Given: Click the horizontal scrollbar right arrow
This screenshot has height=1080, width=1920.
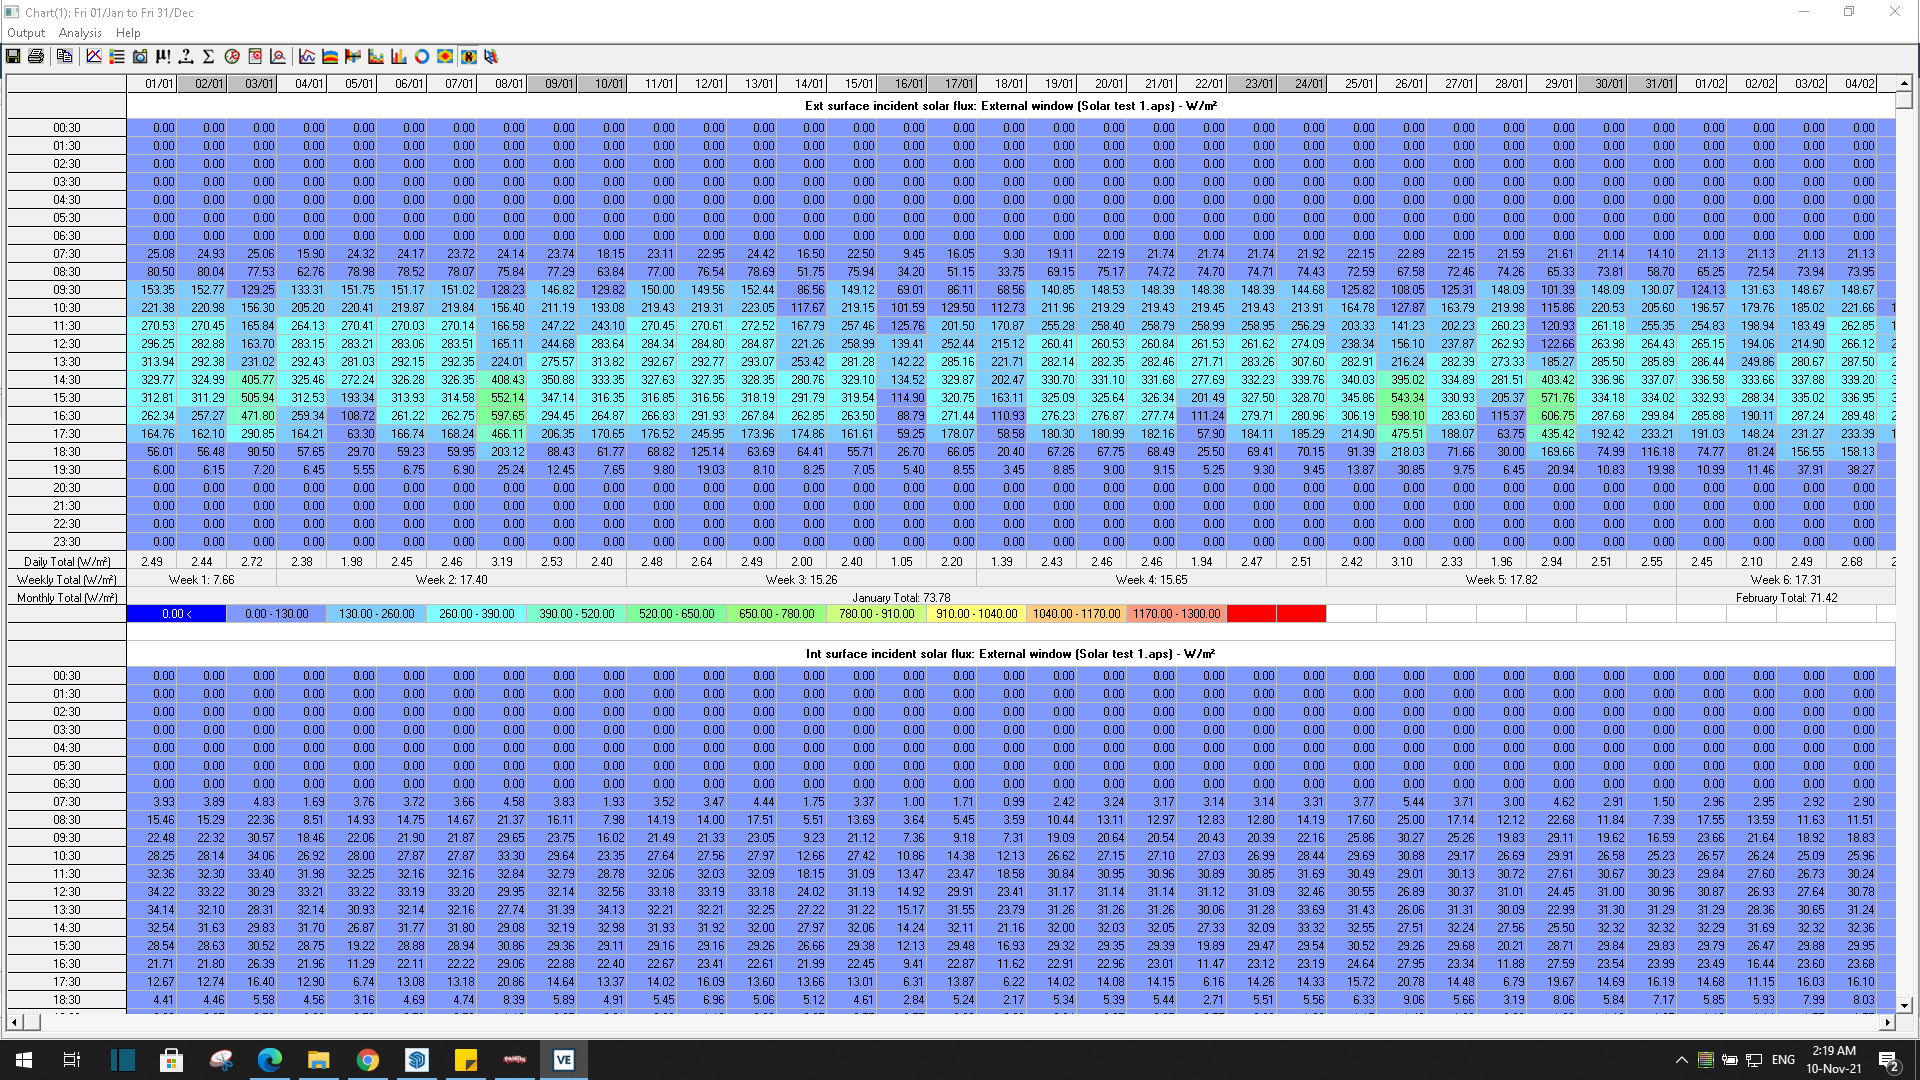Looking at the screenshot, I should pos(1887,1022).
